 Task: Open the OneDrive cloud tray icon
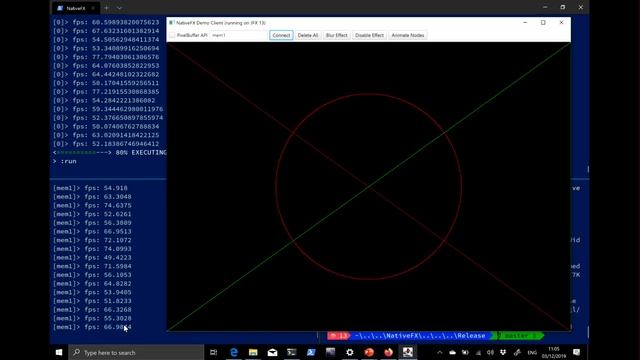452,352
